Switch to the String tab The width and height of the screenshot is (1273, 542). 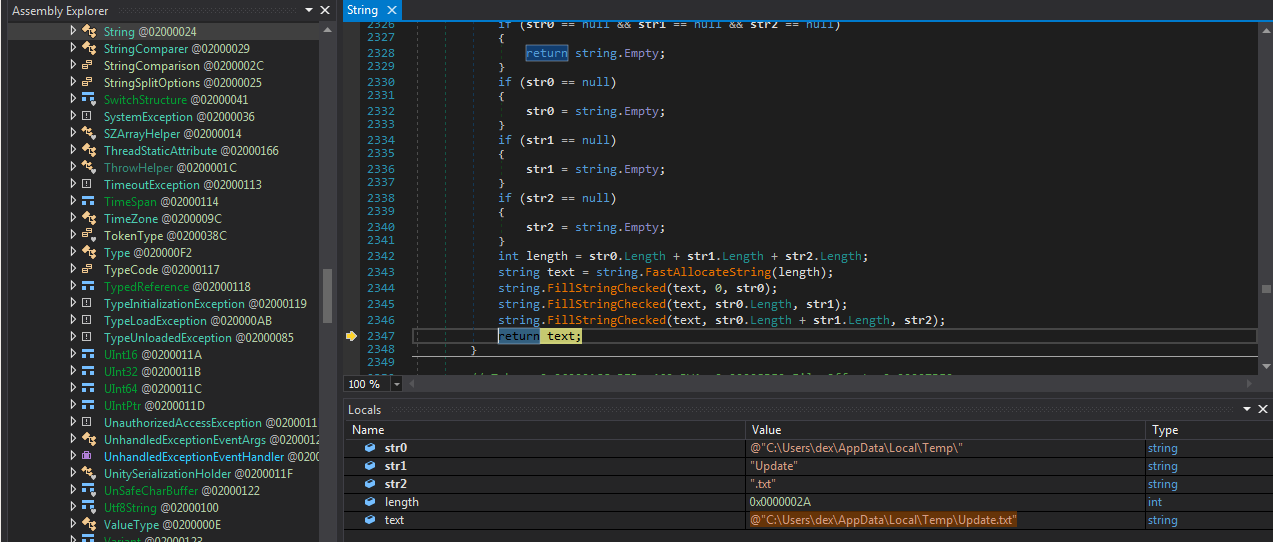(x=362, y=10)
